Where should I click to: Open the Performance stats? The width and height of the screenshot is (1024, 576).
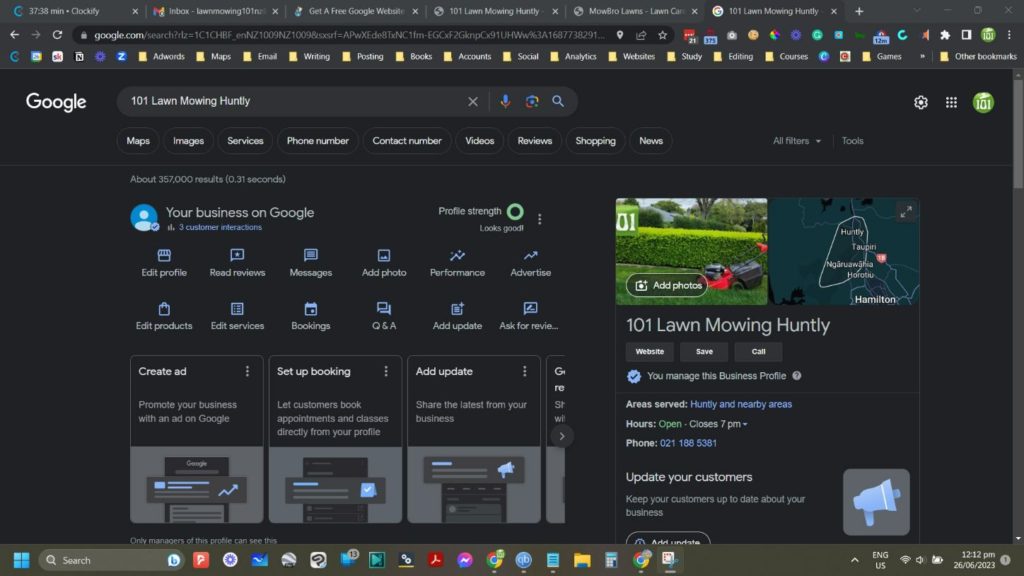[457, 263]
